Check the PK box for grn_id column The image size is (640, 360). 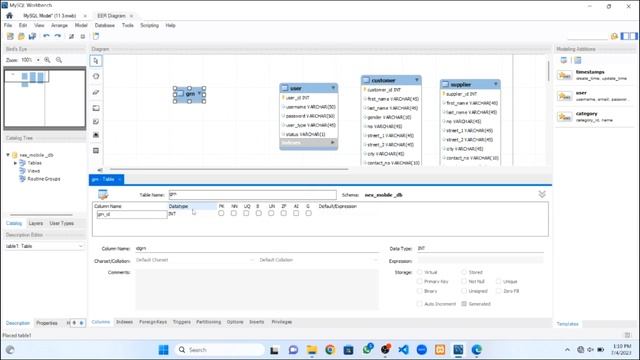(x=221, y=213)
